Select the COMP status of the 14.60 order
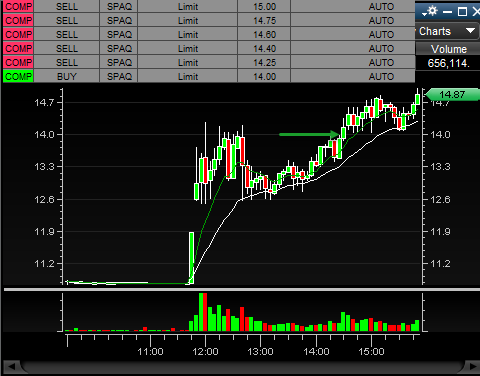Screen dimensions: 480x376 [x=18, y=35]
